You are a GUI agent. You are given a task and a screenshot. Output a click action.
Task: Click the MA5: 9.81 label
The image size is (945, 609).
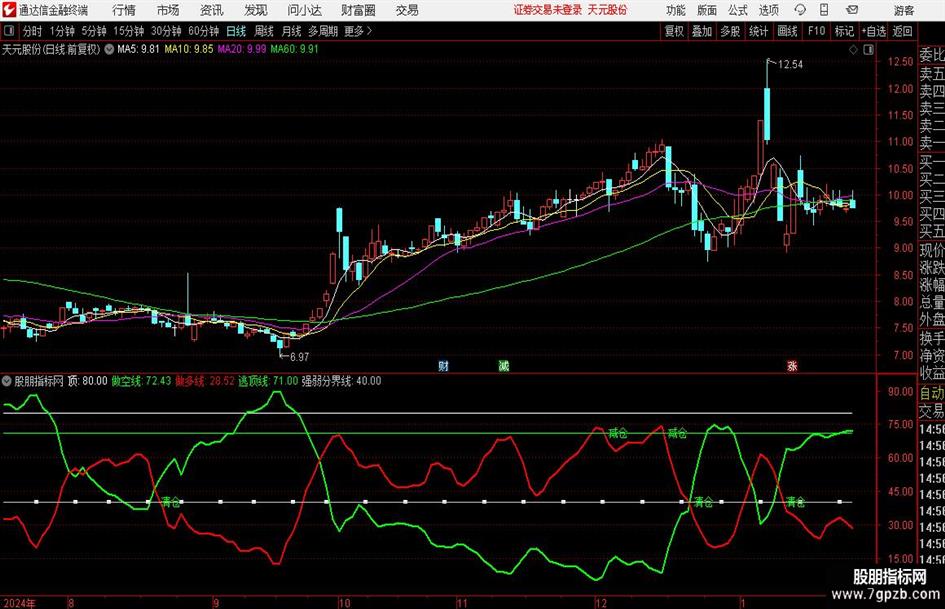click(x=139, y=49)
